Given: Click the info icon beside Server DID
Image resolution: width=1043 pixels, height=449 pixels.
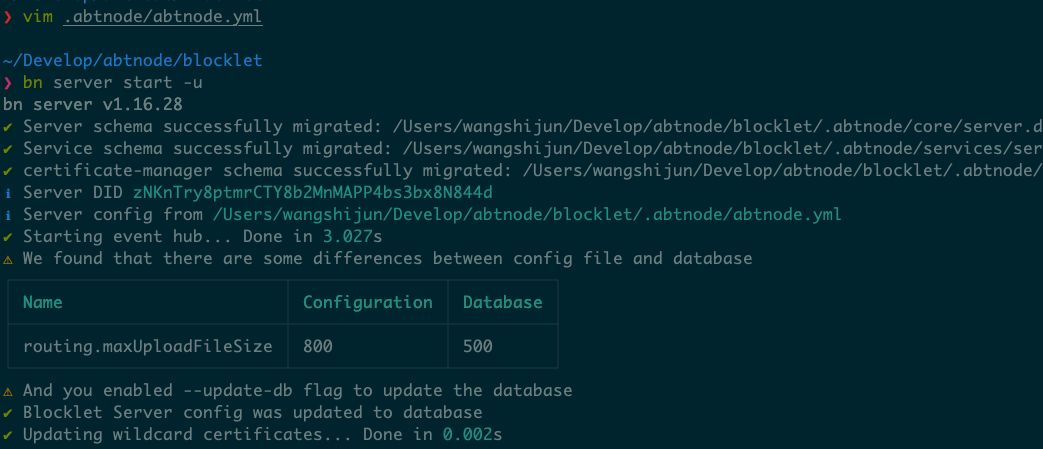Looking at the screenshot, I should click(x=8, y=193).
